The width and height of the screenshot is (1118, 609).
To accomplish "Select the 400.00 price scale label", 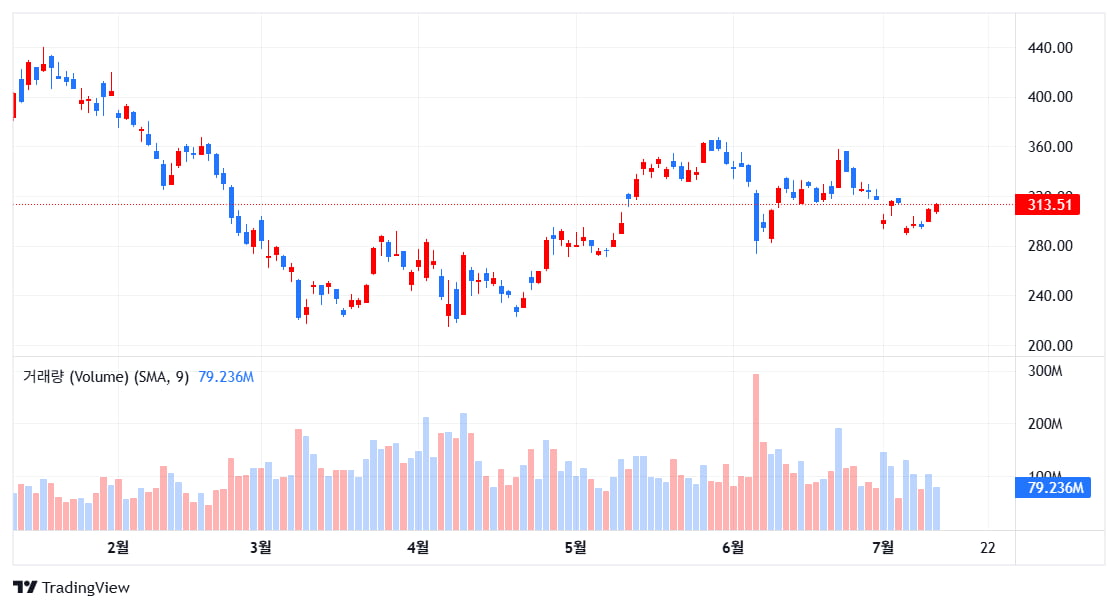I will coord(1050,97).
